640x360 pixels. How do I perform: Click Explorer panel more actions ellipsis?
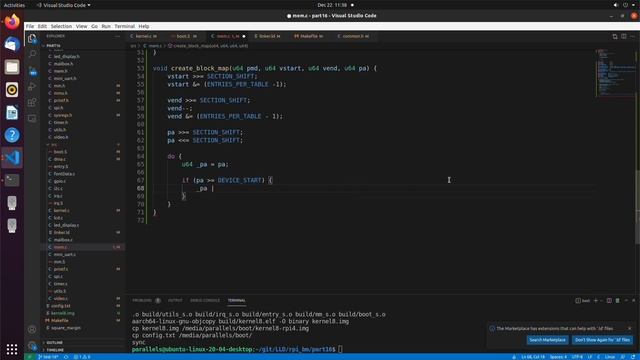click(x=118, y=36)
